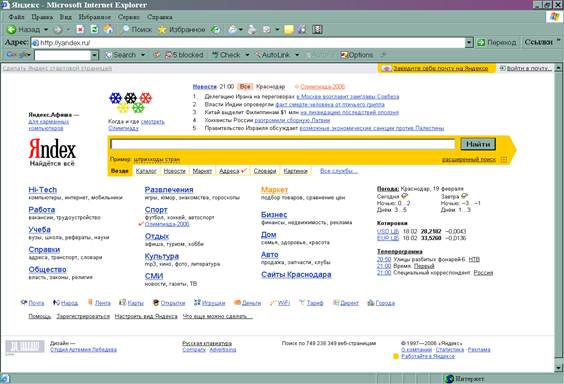Screen dimensions: 564x384
Task: Expand the Google toolbar search box dropdown
Action: tap(95, 55)
